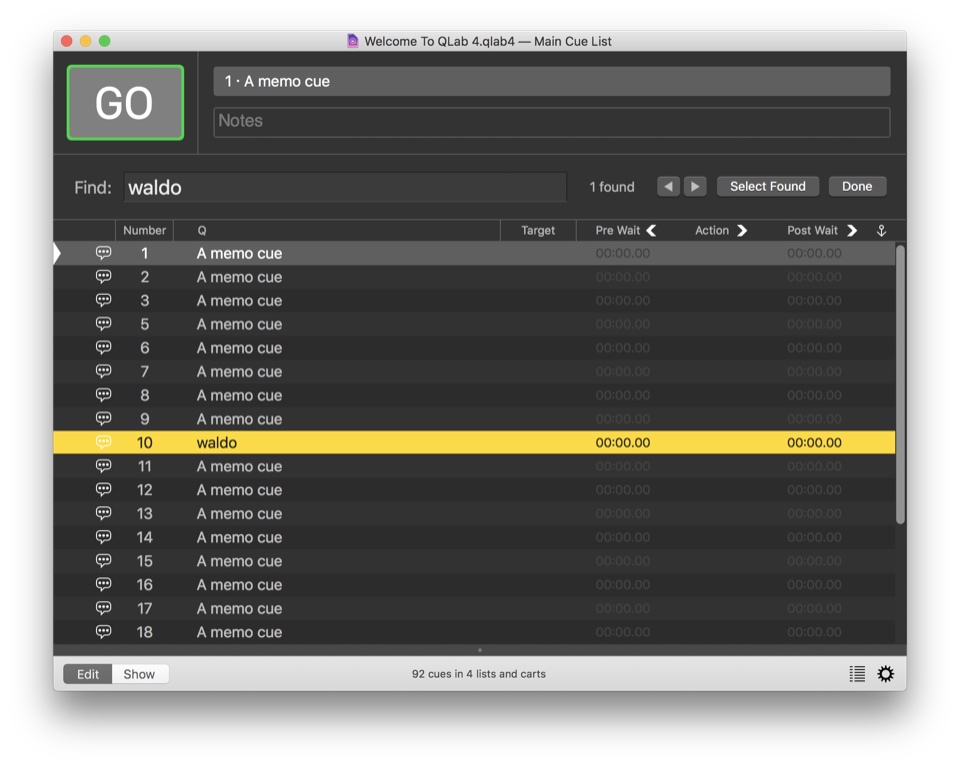Switch to Edit mode
Viewport: 960px width, 767px height.
point(88,674)
